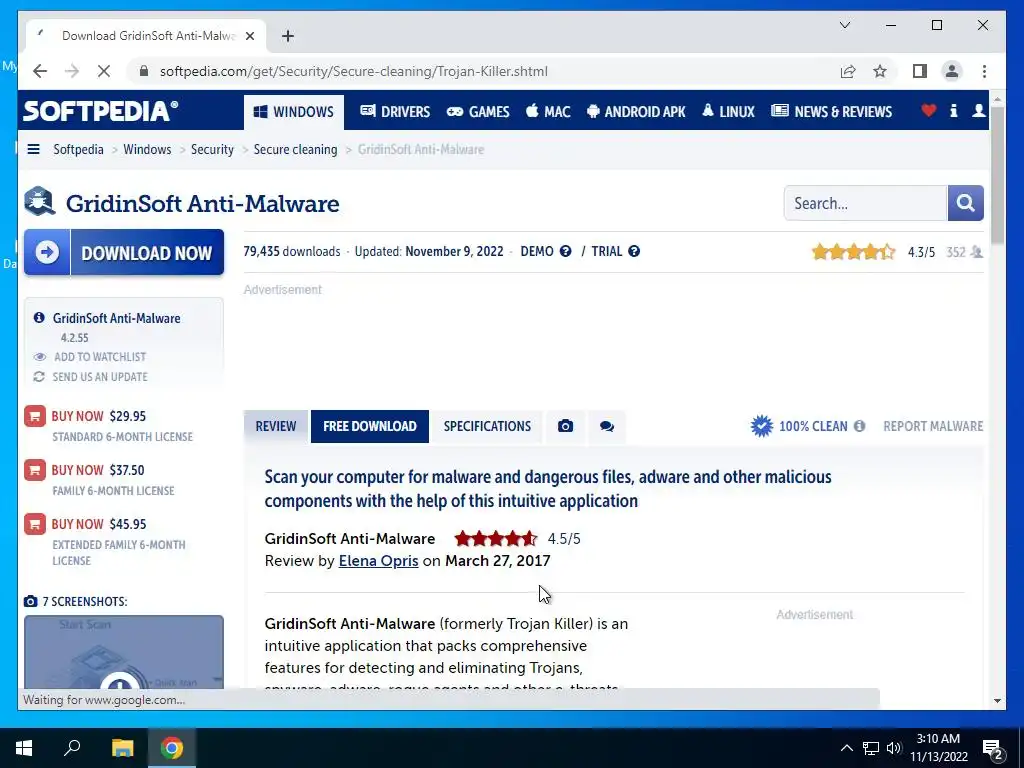Image resolution: width=1024 pixels, height=768 pixels.
Task: Click the red editor rating stars
Action: [496, 539]
